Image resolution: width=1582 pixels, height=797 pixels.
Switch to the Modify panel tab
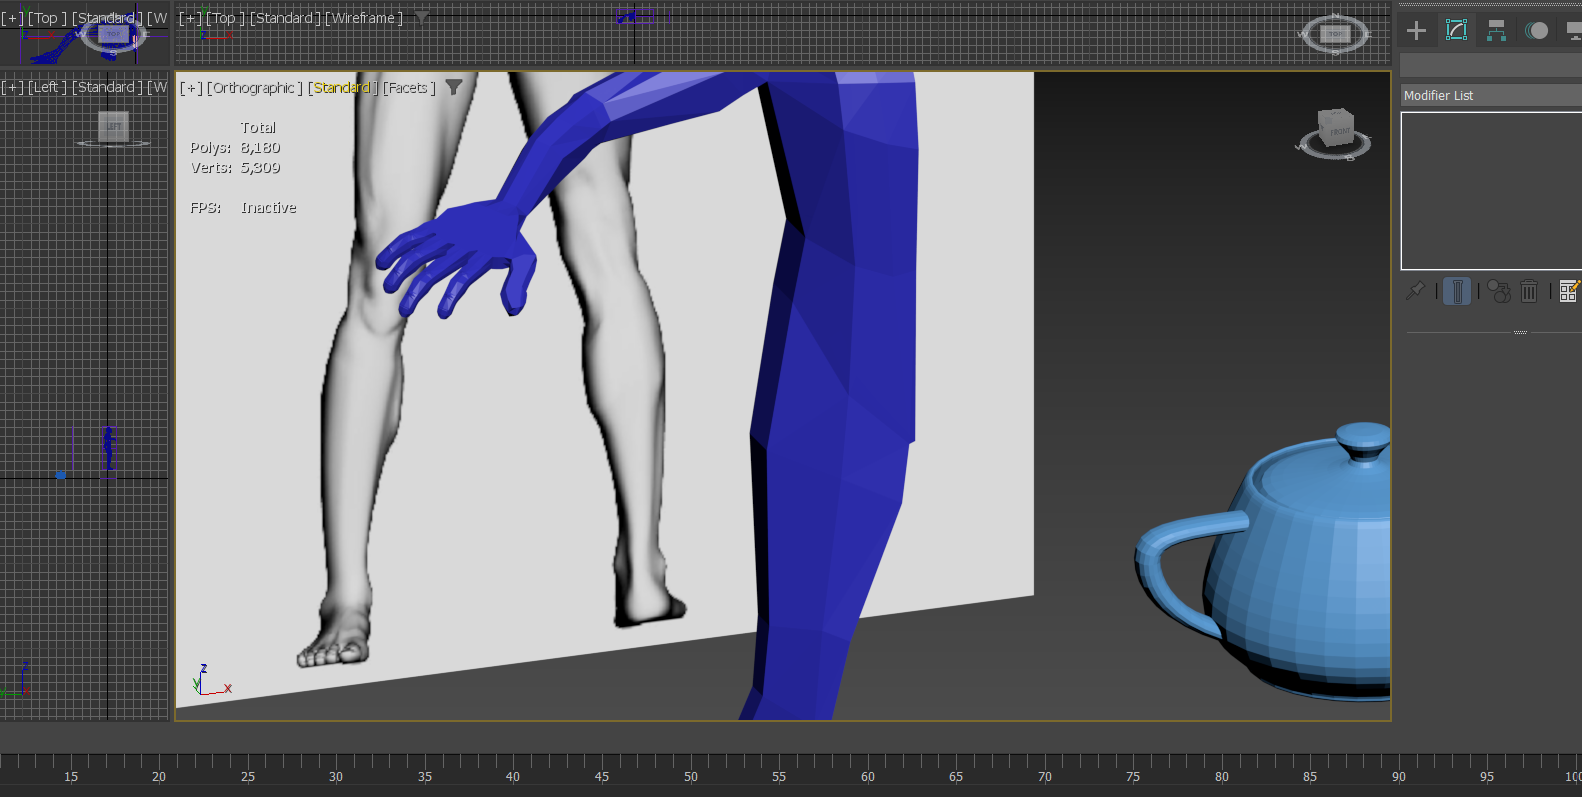pos(1456,30)
